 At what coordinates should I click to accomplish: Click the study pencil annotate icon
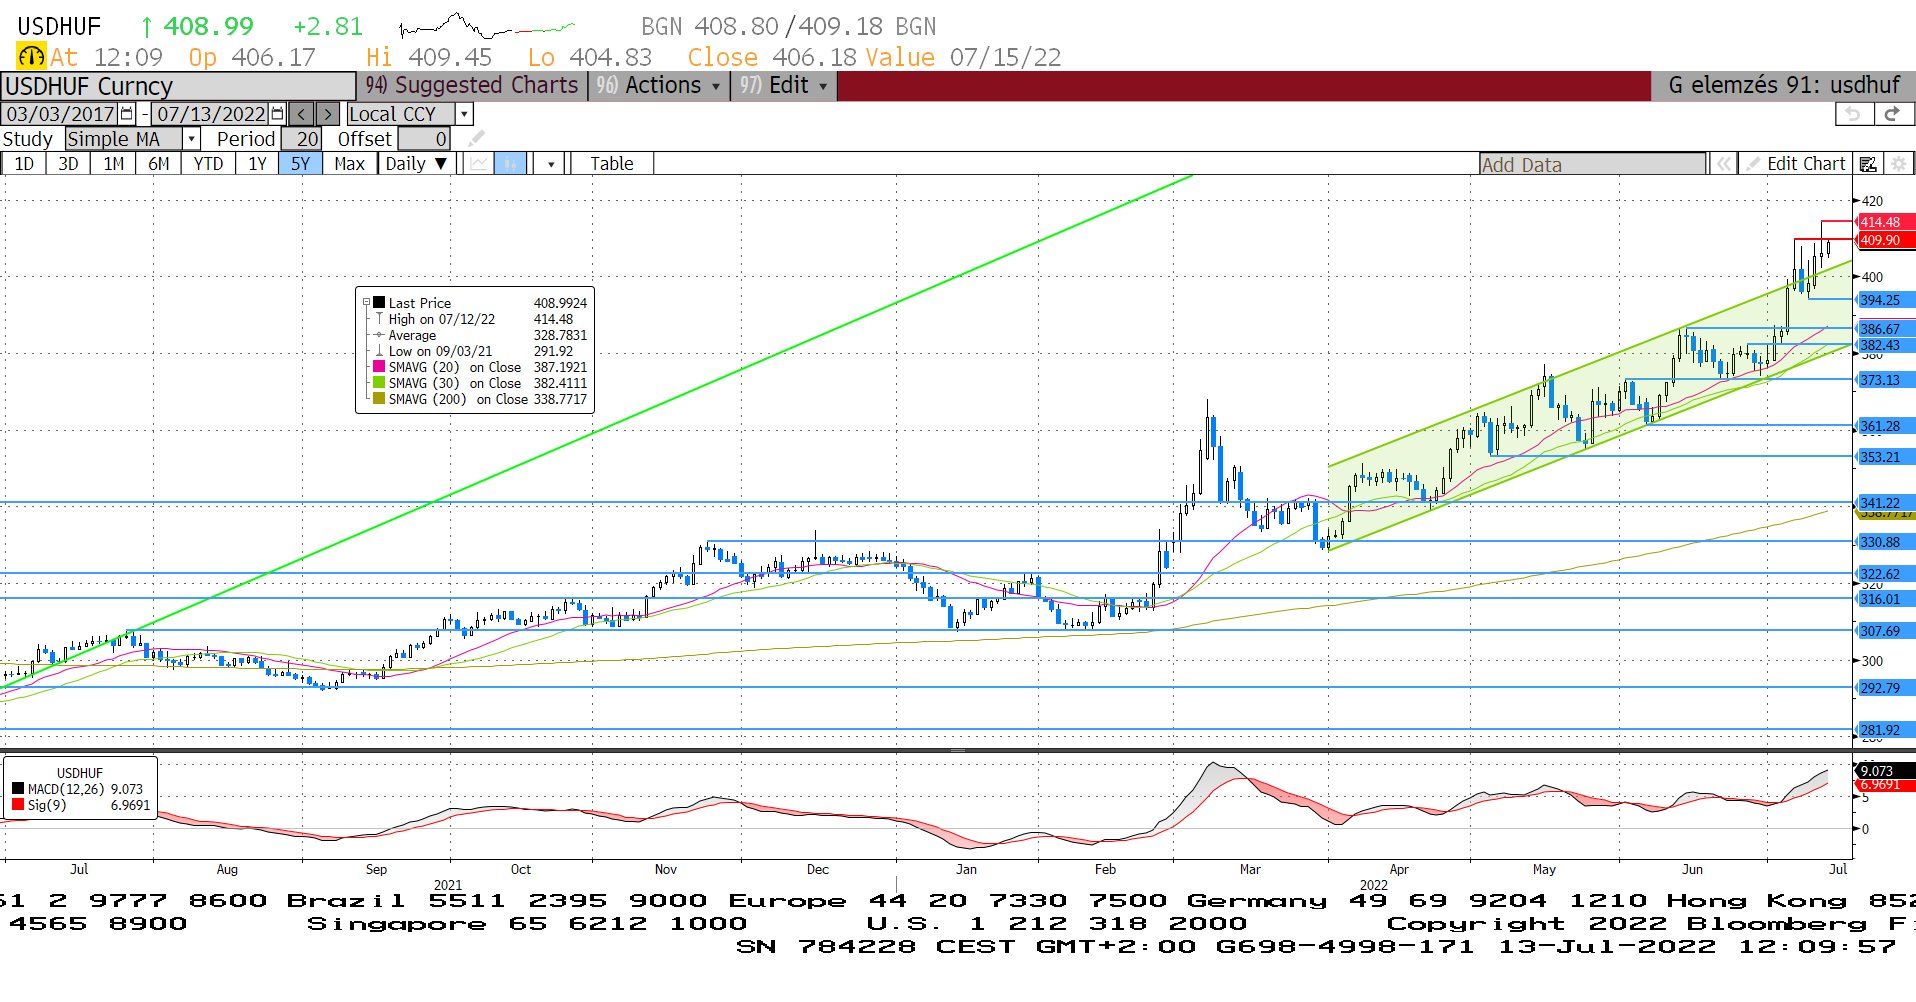pos(476,139)
